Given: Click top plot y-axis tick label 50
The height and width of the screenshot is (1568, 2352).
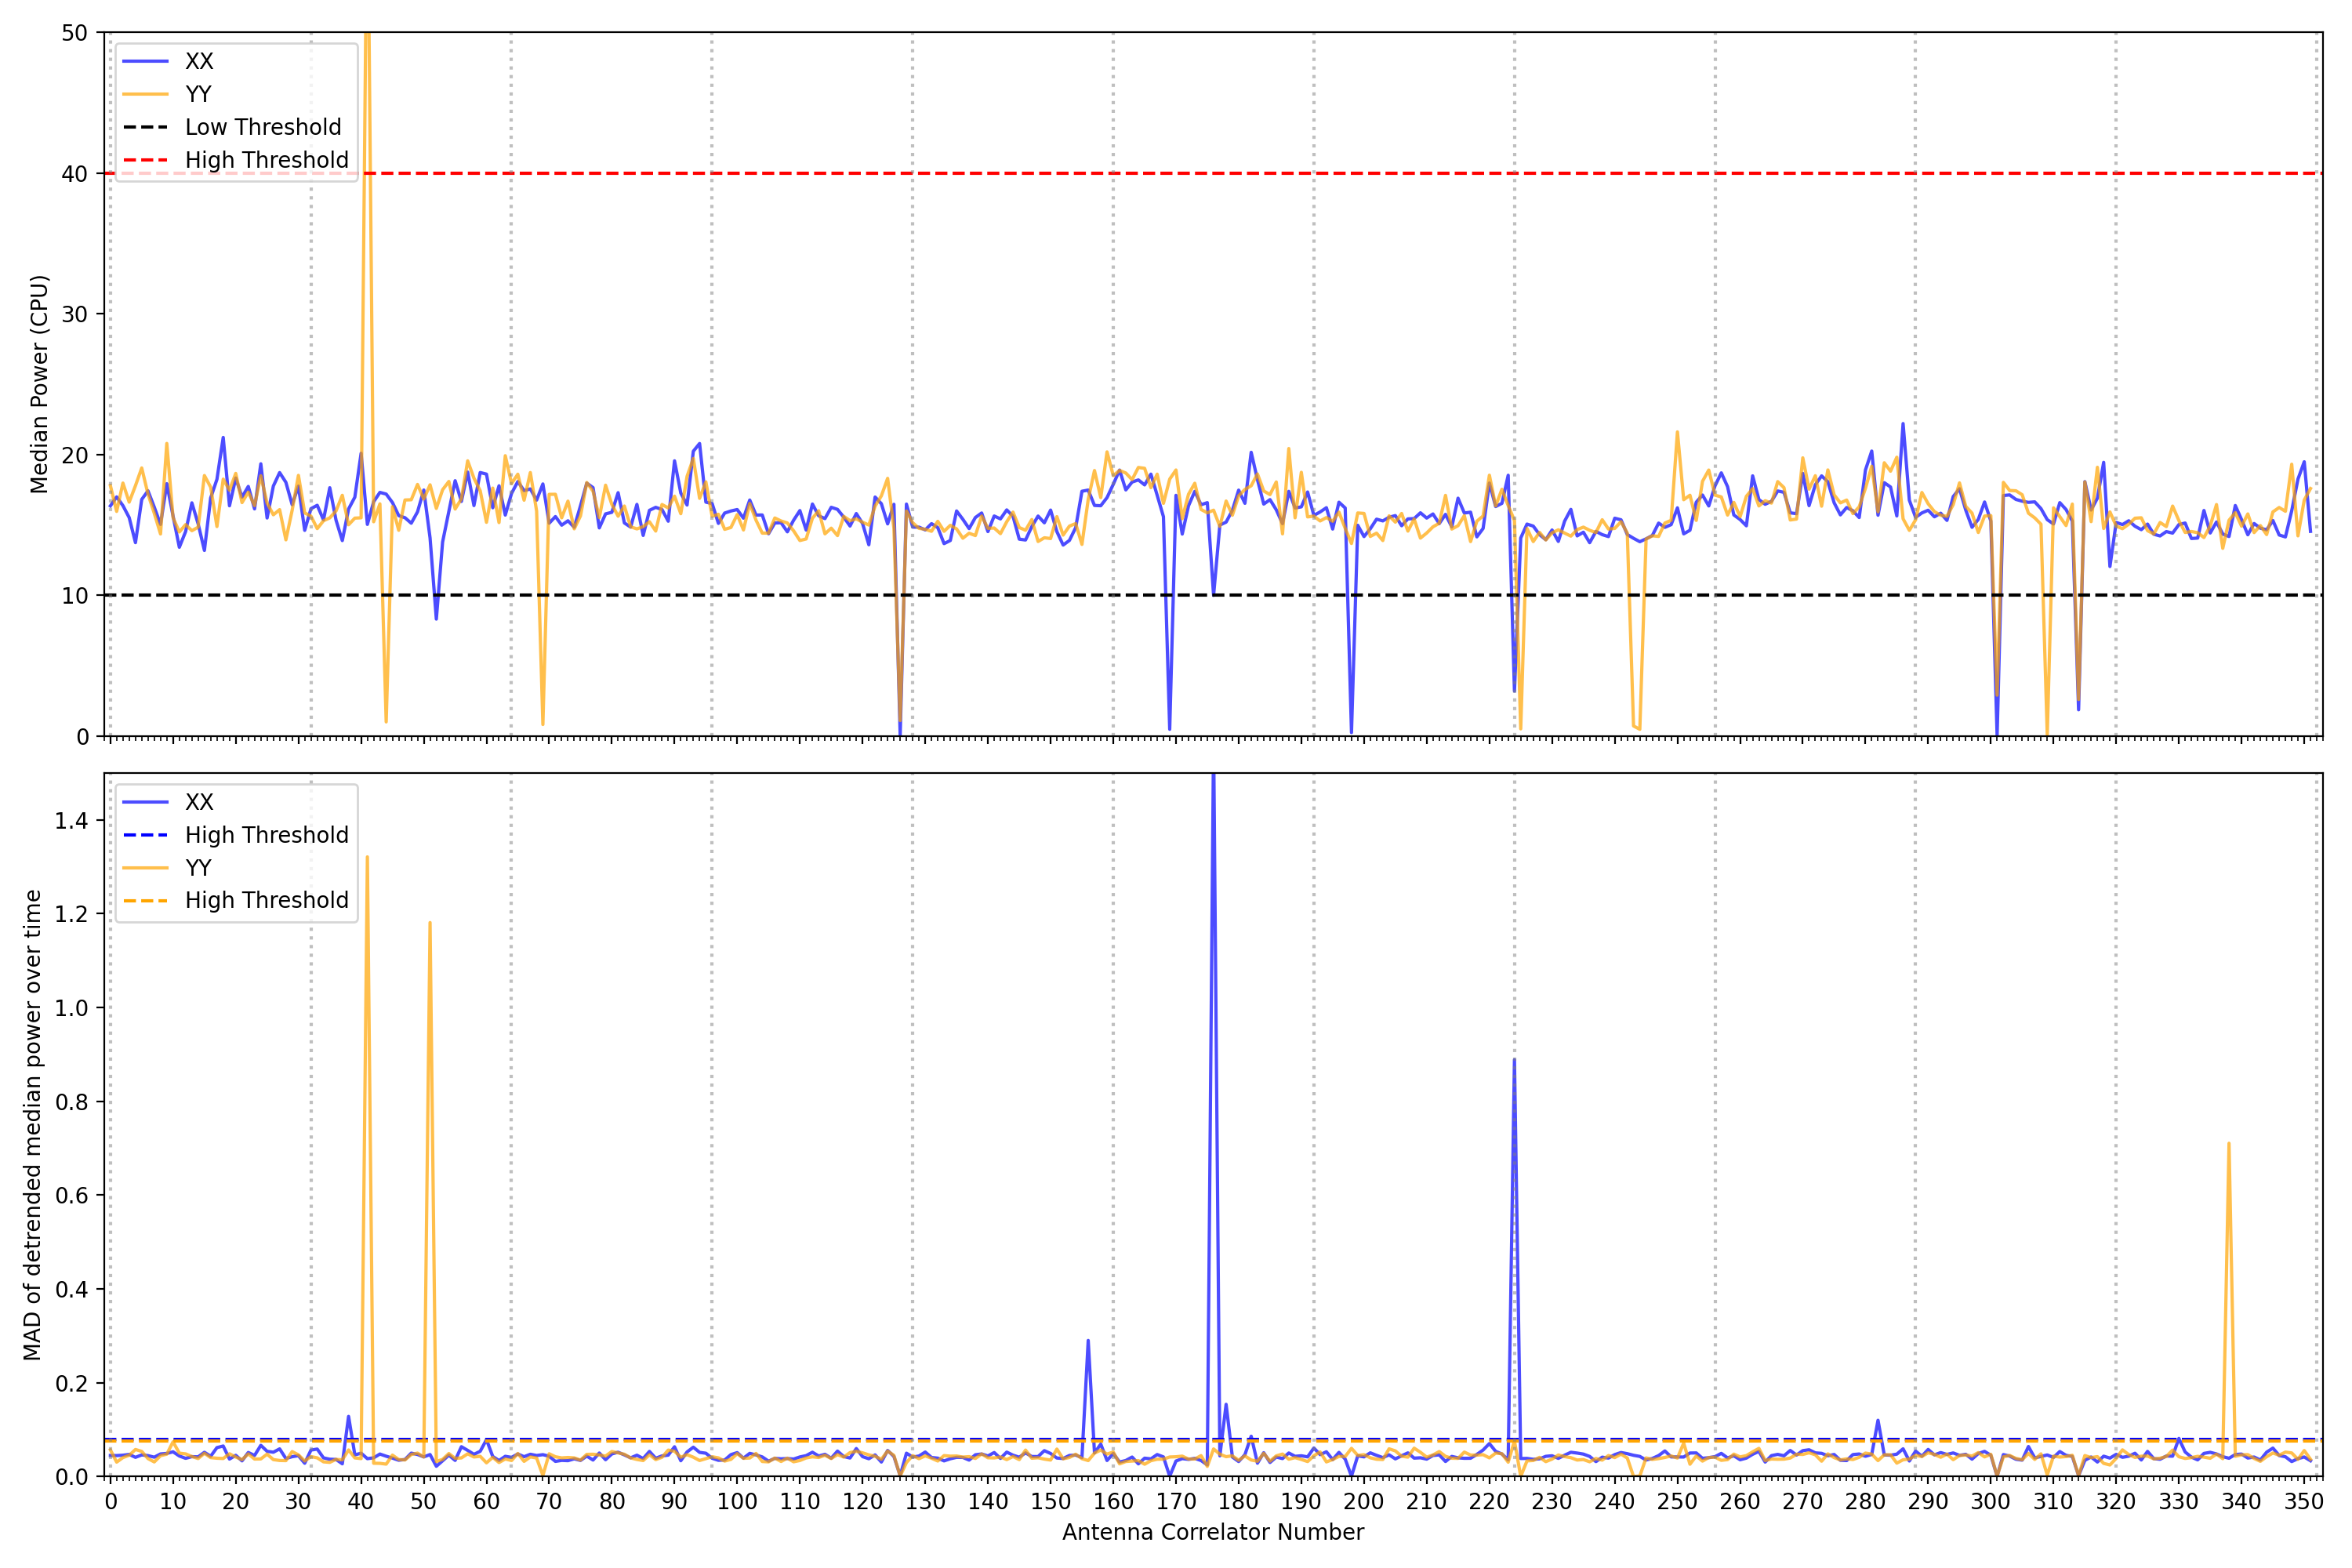Looking at the screenshot, I should pyautogui.click(x=74, y=33).
